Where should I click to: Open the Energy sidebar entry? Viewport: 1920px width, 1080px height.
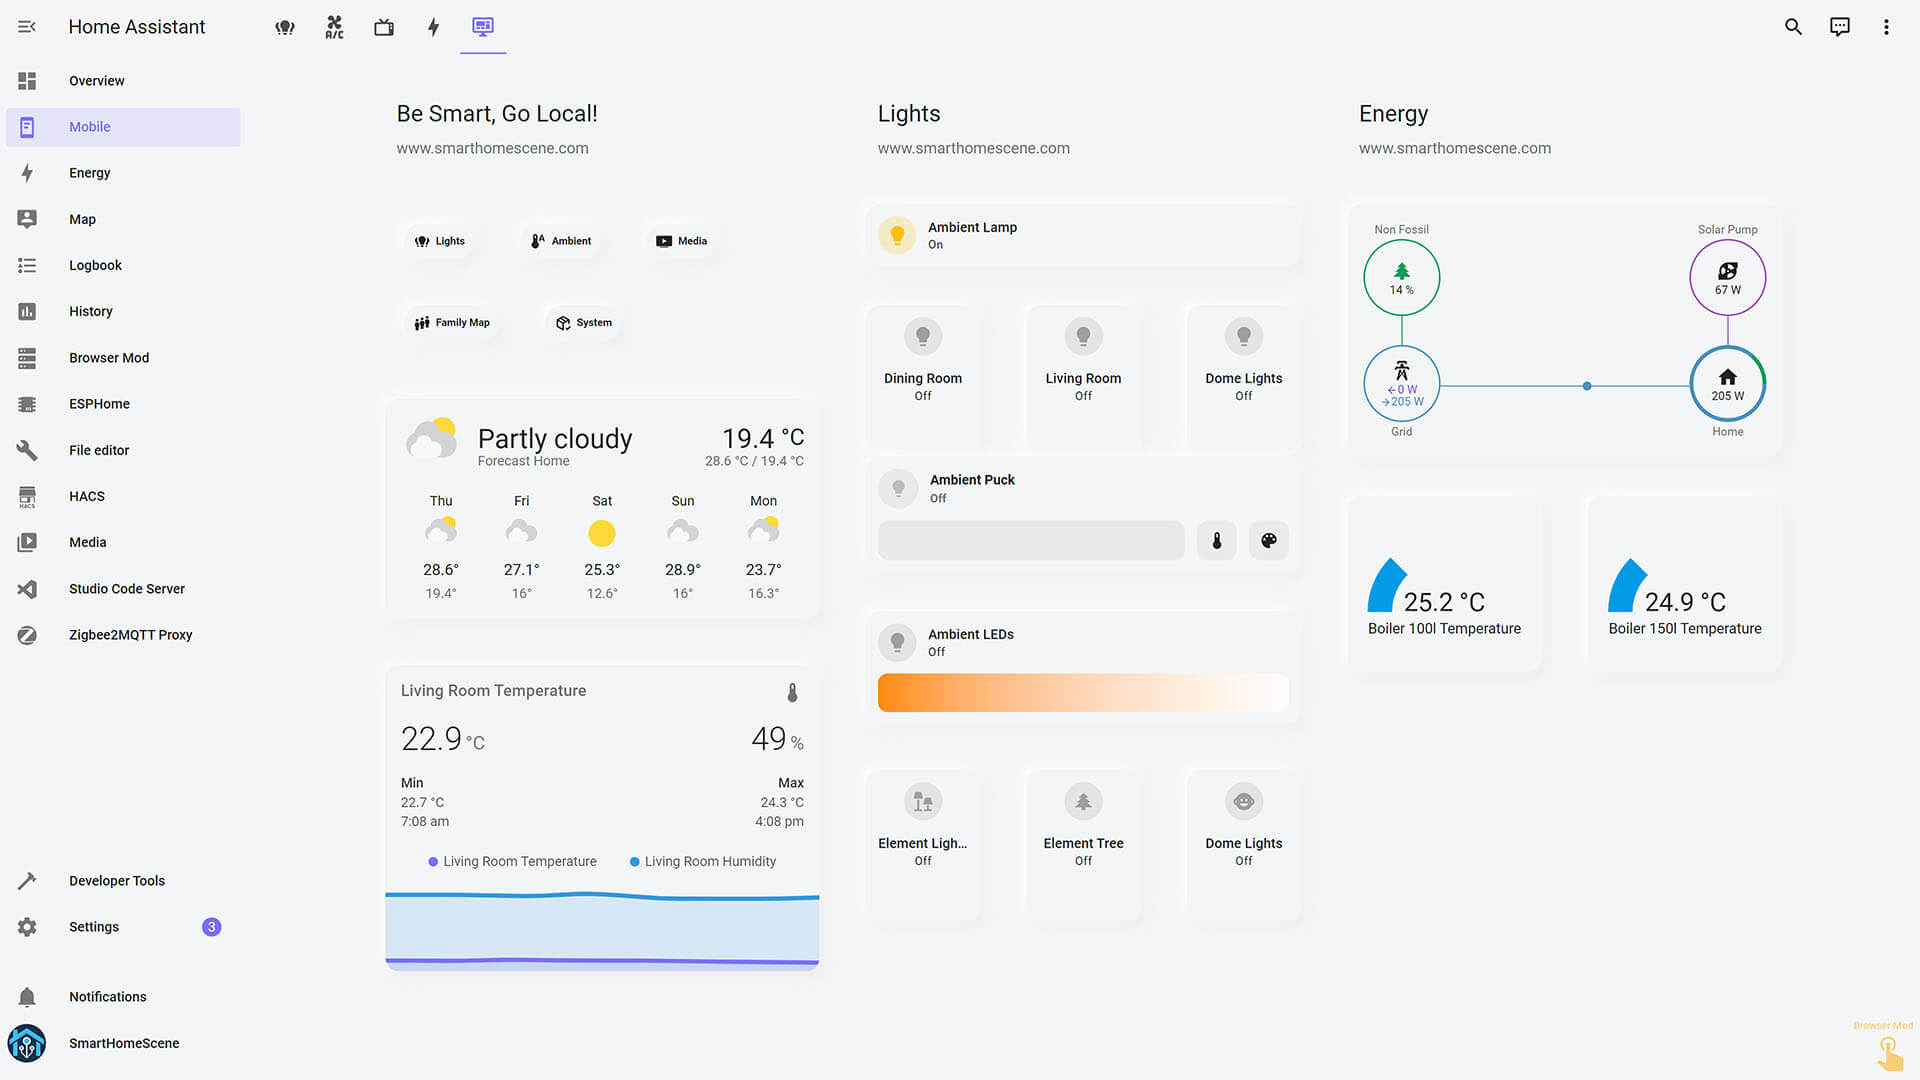click(x=123, y=173)
